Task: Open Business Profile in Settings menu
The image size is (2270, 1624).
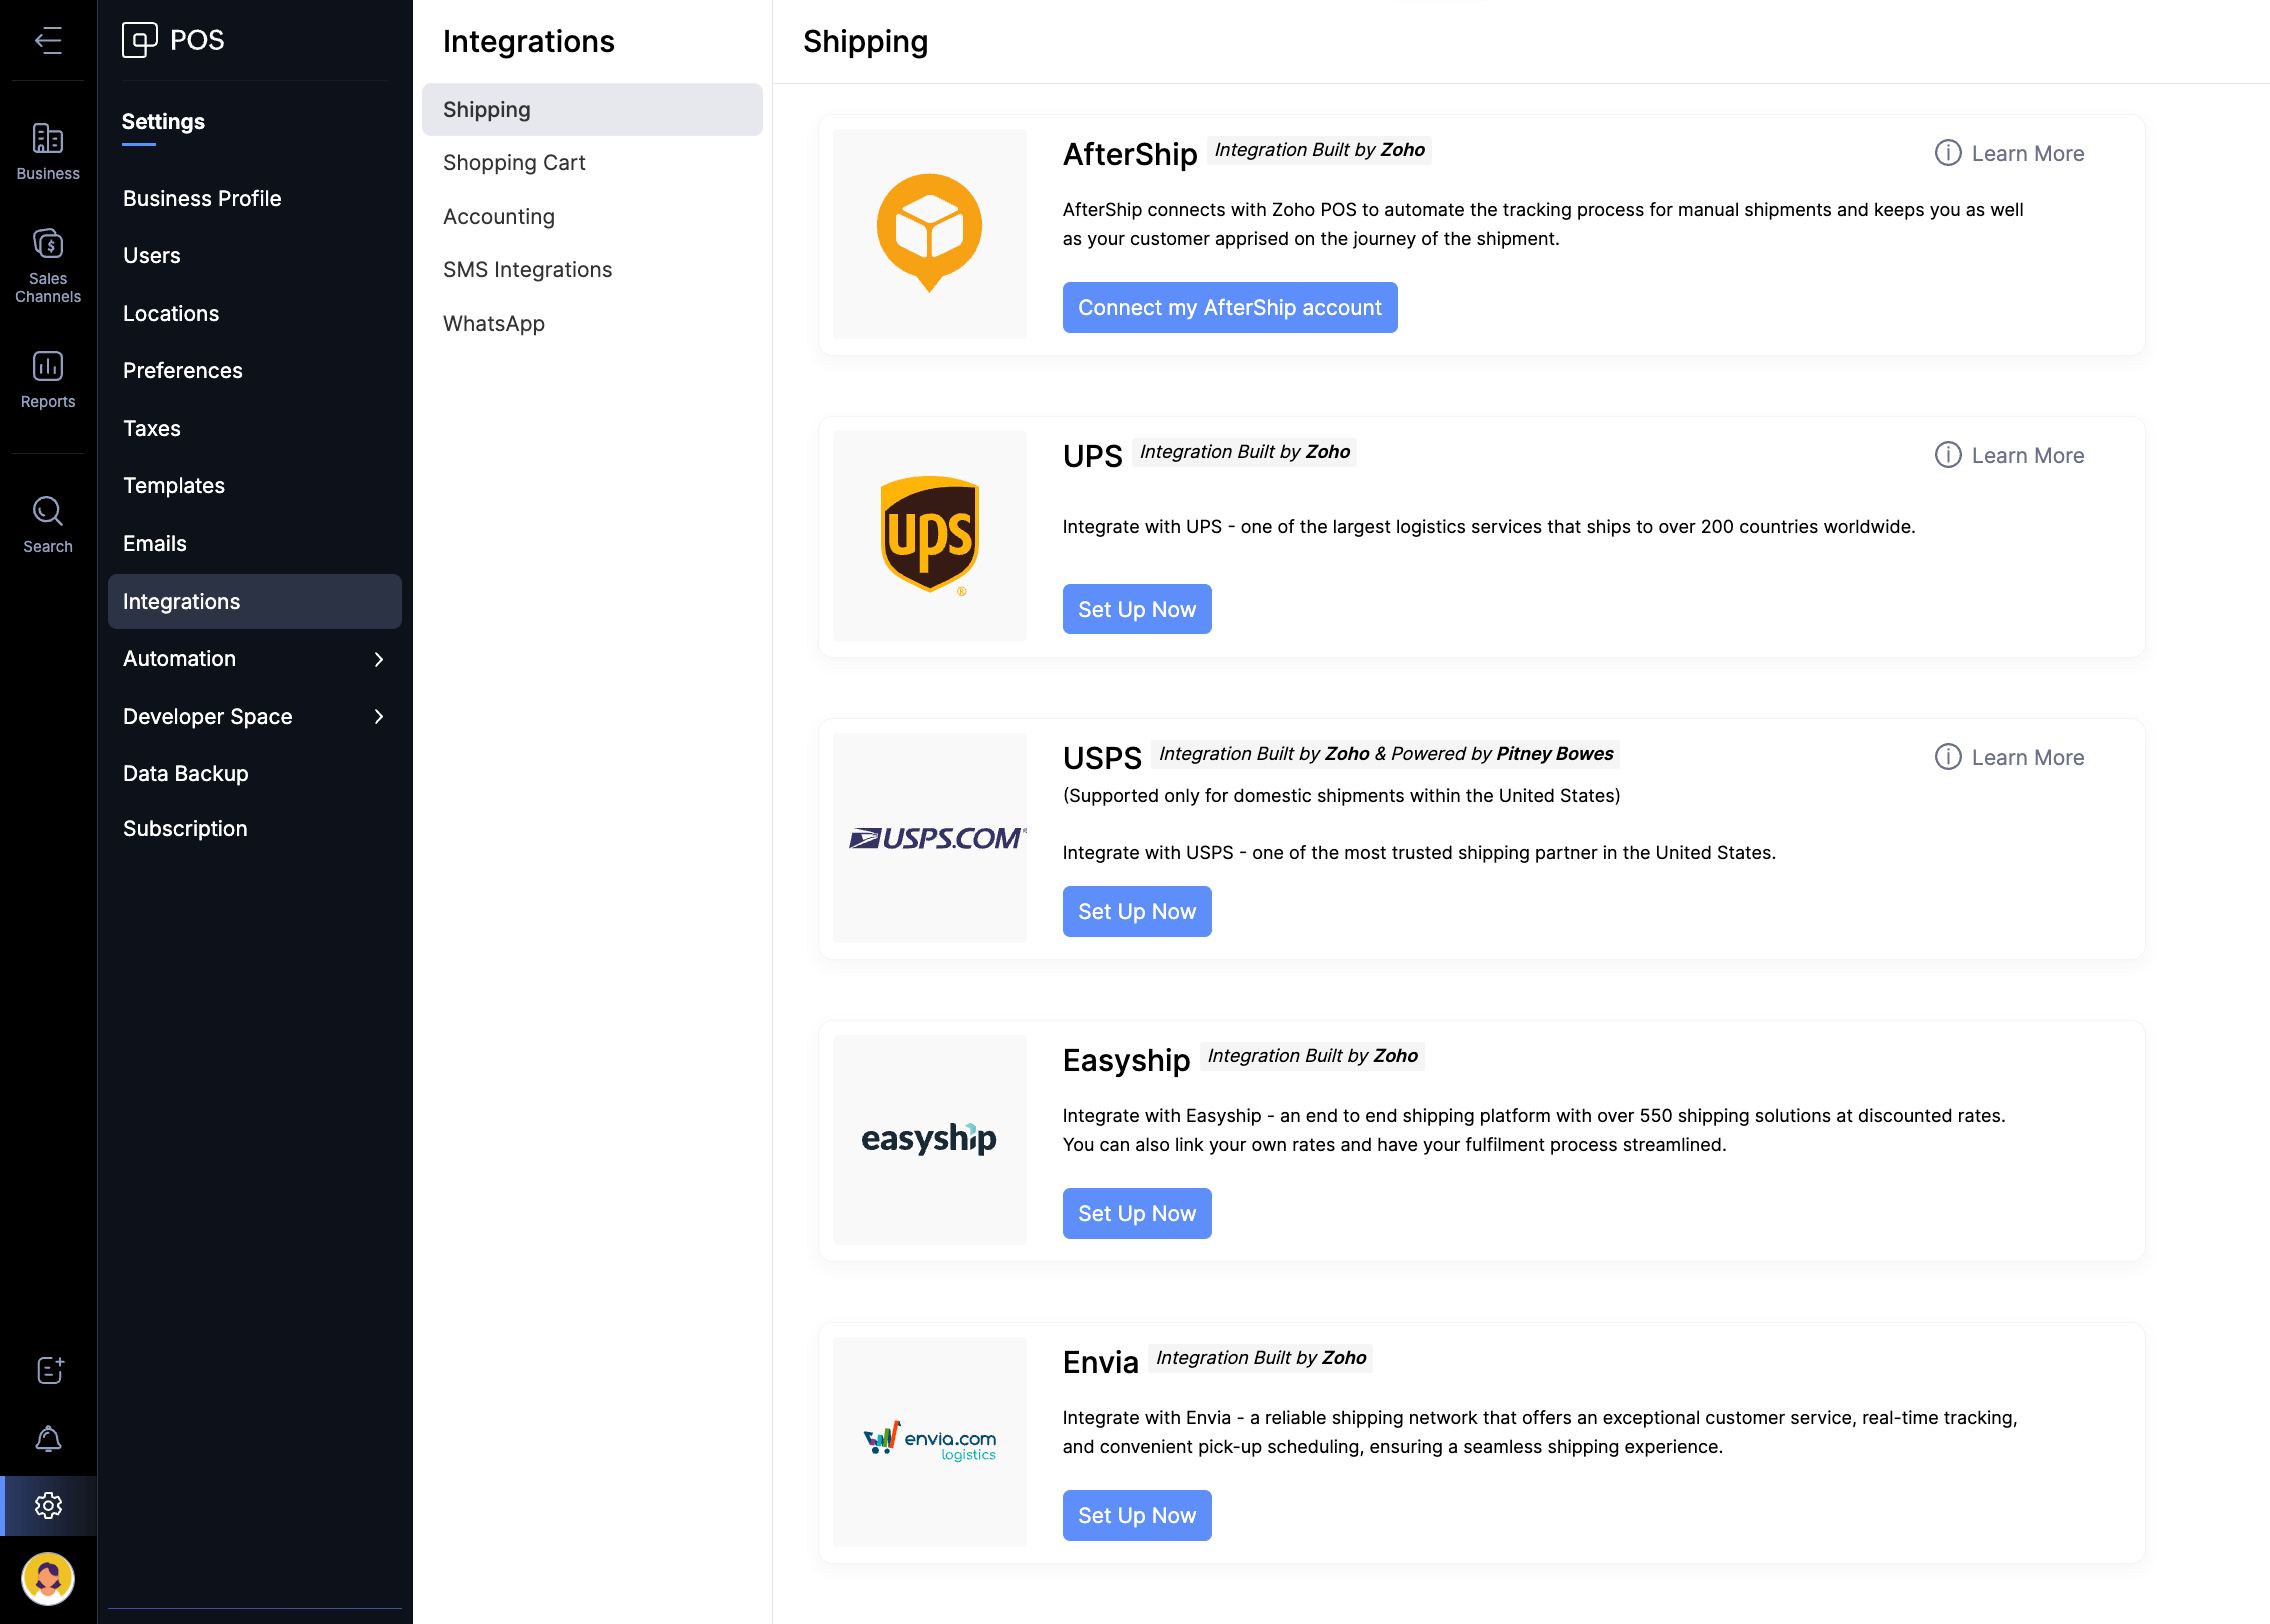Action: pyautogui.click(x=202, y=198)
